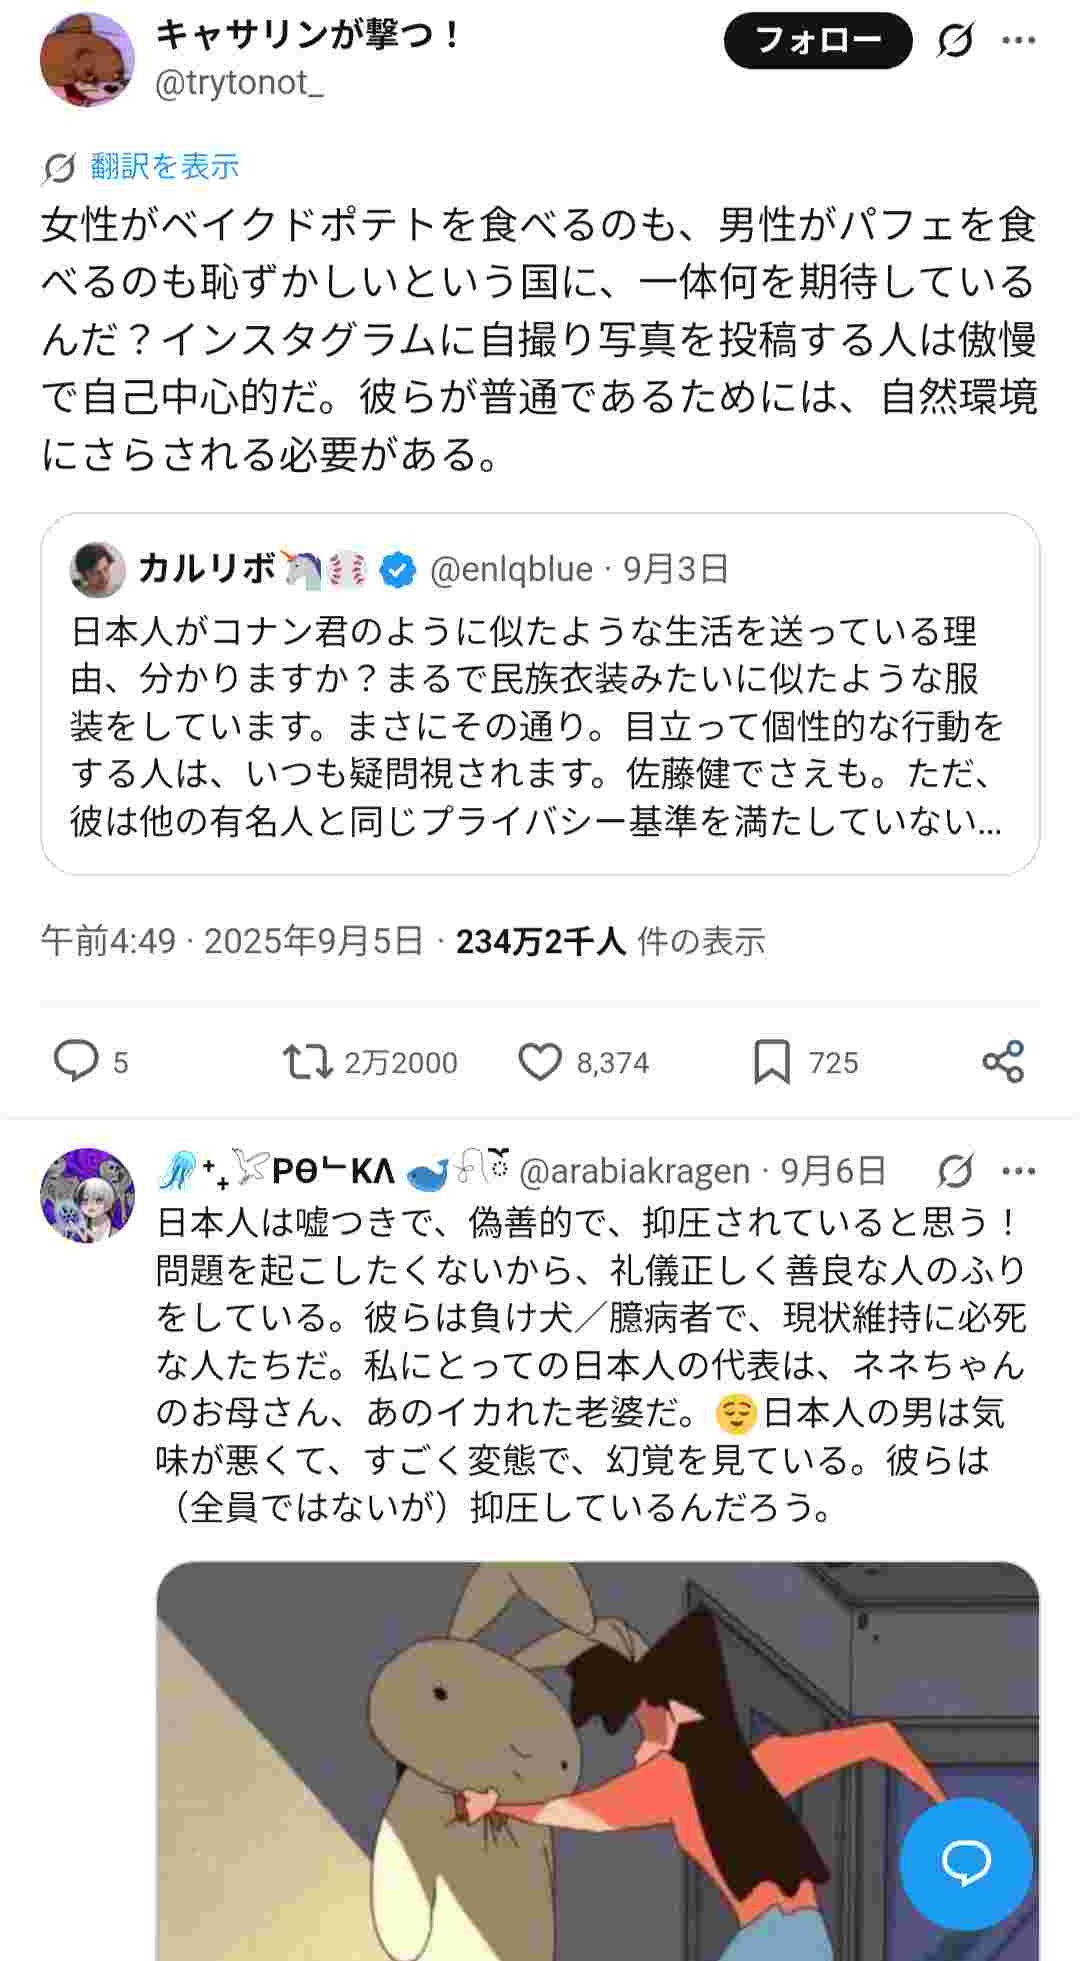Open キャサリンが撃つ！ profile avatar
1080x1961 pixels.
[x=87, y=60]
